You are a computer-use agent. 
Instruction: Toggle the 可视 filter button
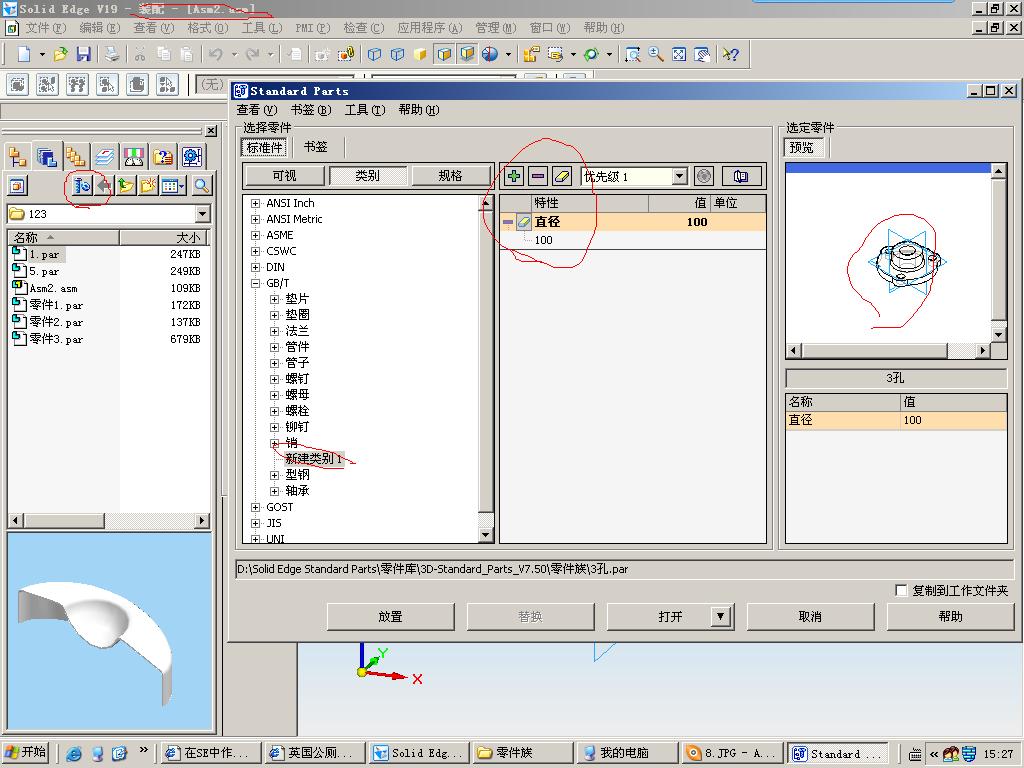[x=284, y=176]
